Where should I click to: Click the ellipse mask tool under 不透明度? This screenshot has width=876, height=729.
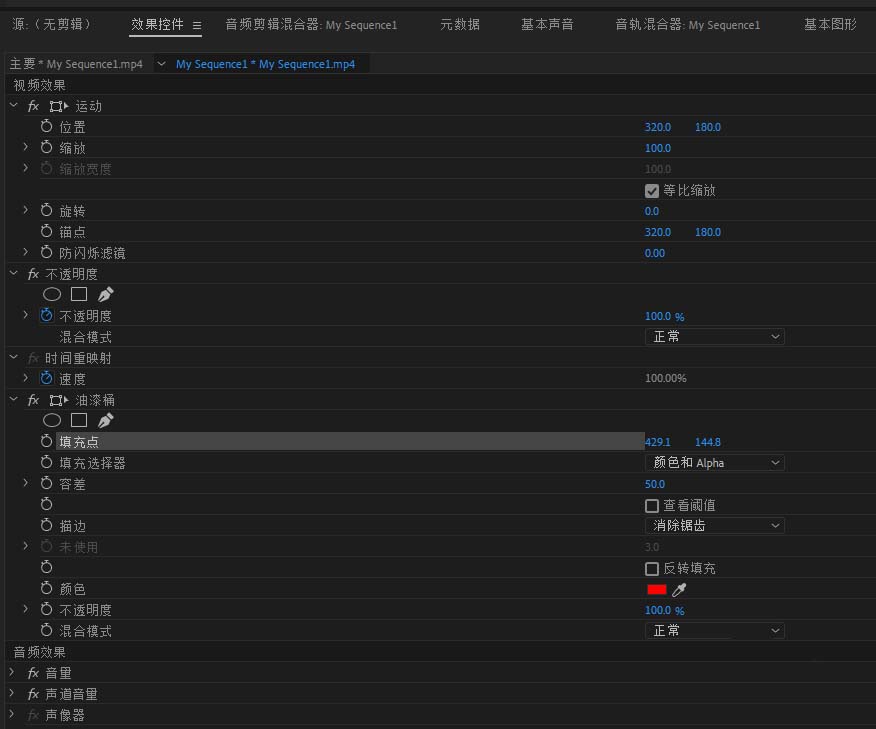click(52, 294)
